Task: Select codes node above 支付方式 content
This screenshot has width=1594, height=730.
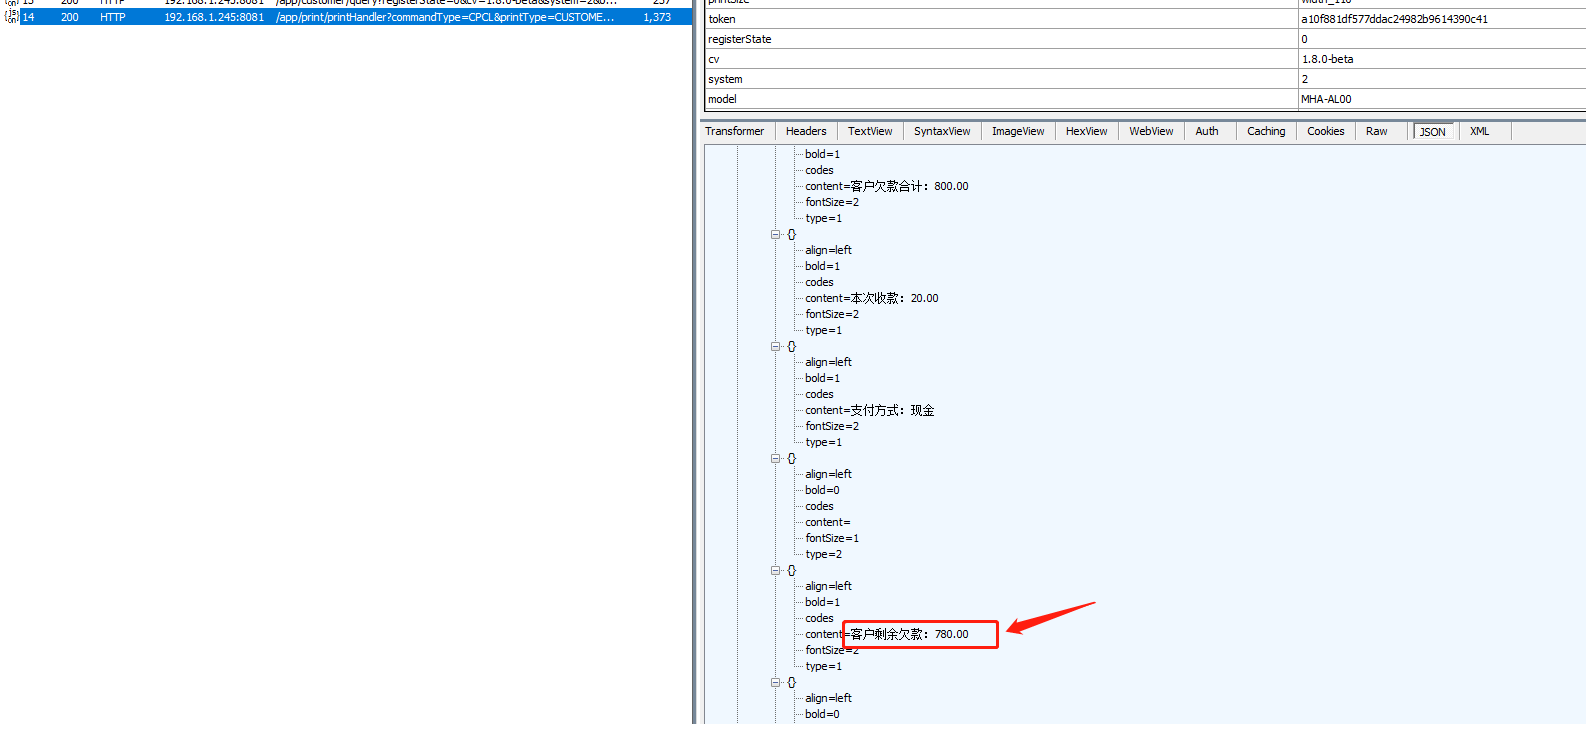Action: click(819, 394)
